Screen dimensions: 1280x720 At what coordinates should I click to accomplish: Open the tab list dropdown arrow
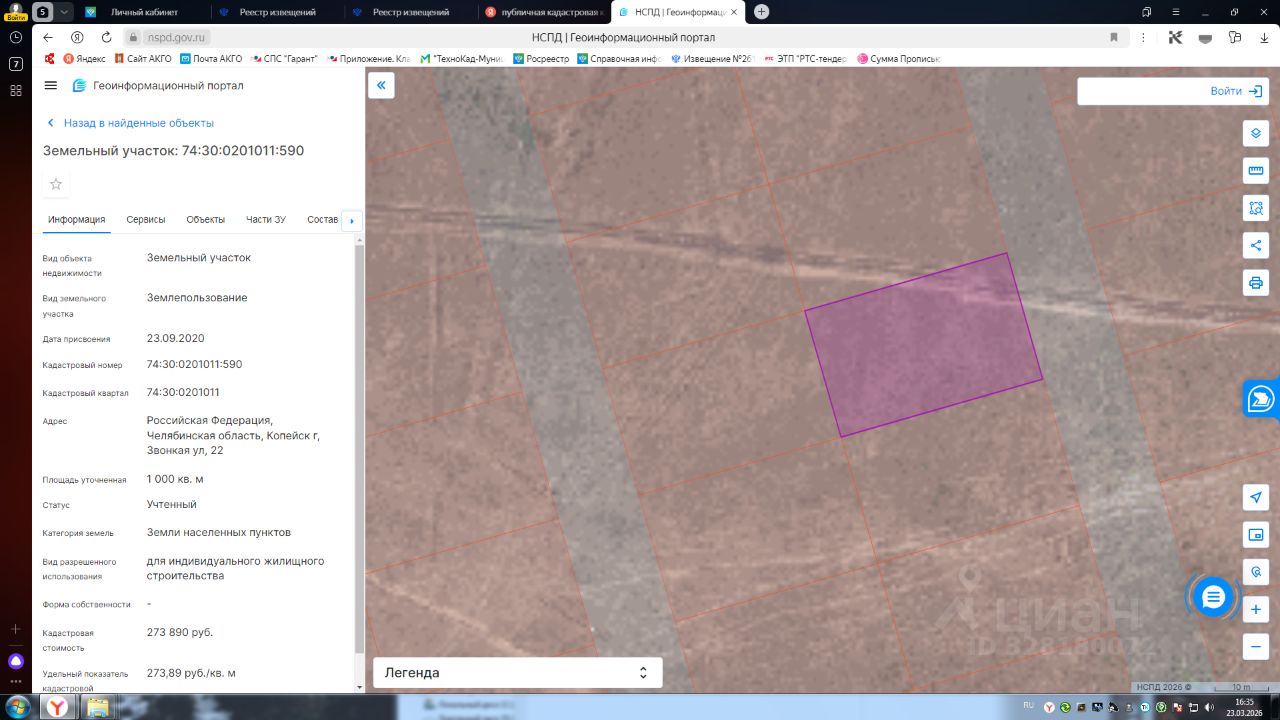[65, 12]
